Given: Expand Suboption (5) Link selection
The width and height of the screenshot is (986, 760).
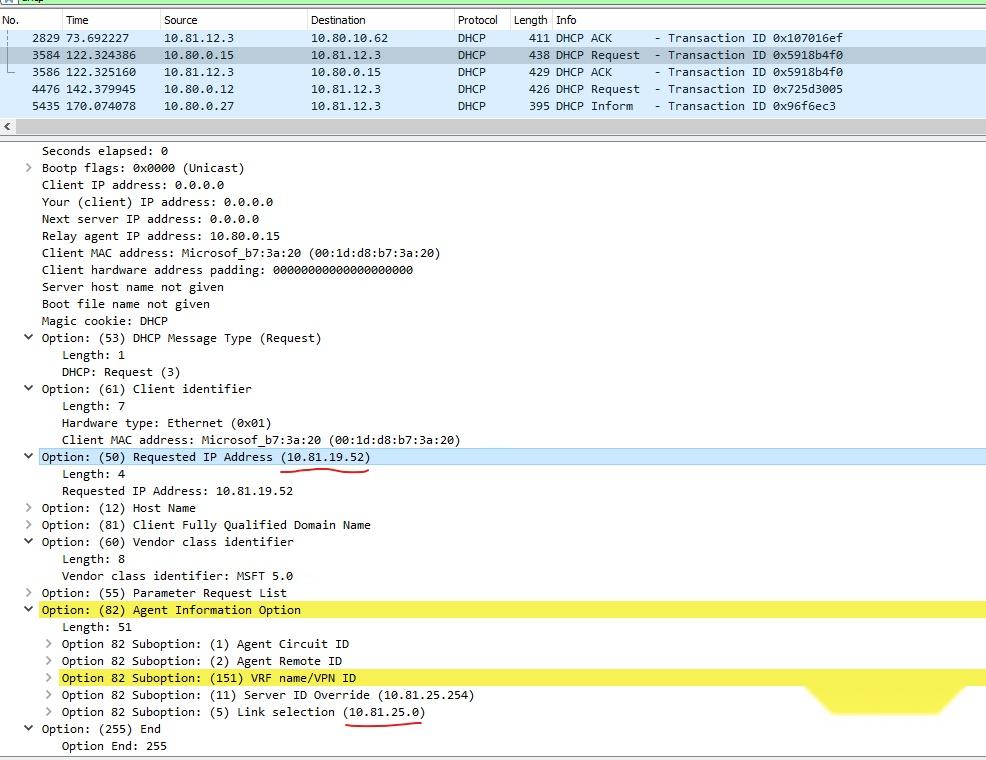Looking at the screenshot, I should point(48,711).
